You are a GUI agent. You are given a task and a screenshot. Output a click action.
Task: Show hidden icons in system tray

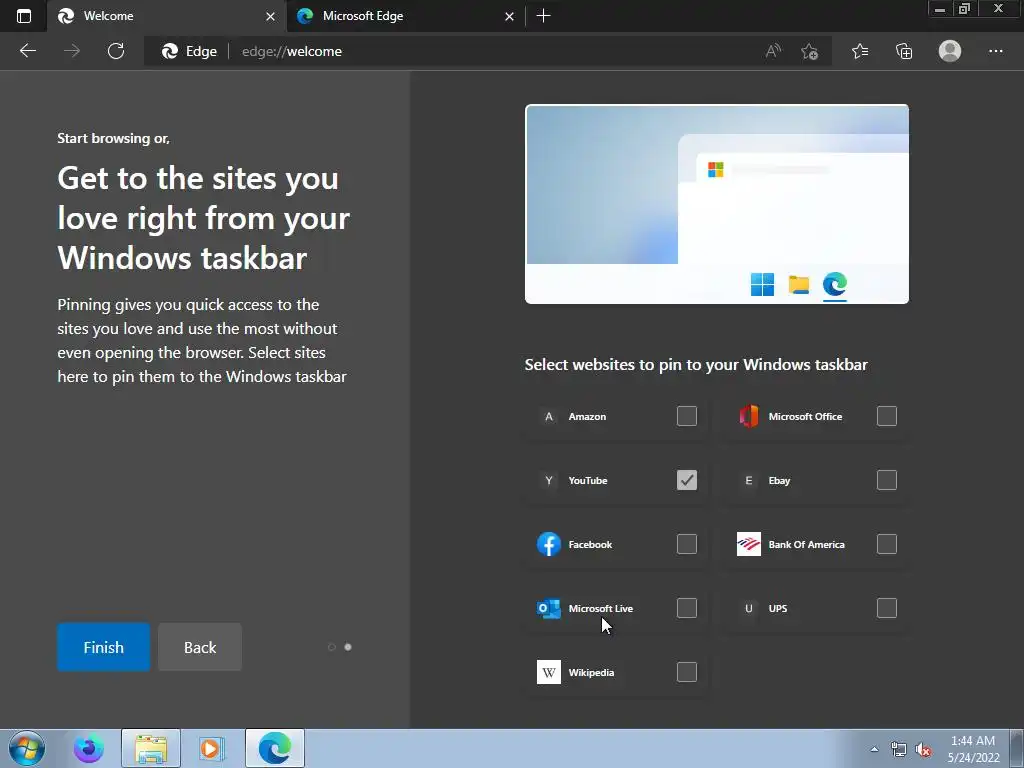[x=874, y=749]
